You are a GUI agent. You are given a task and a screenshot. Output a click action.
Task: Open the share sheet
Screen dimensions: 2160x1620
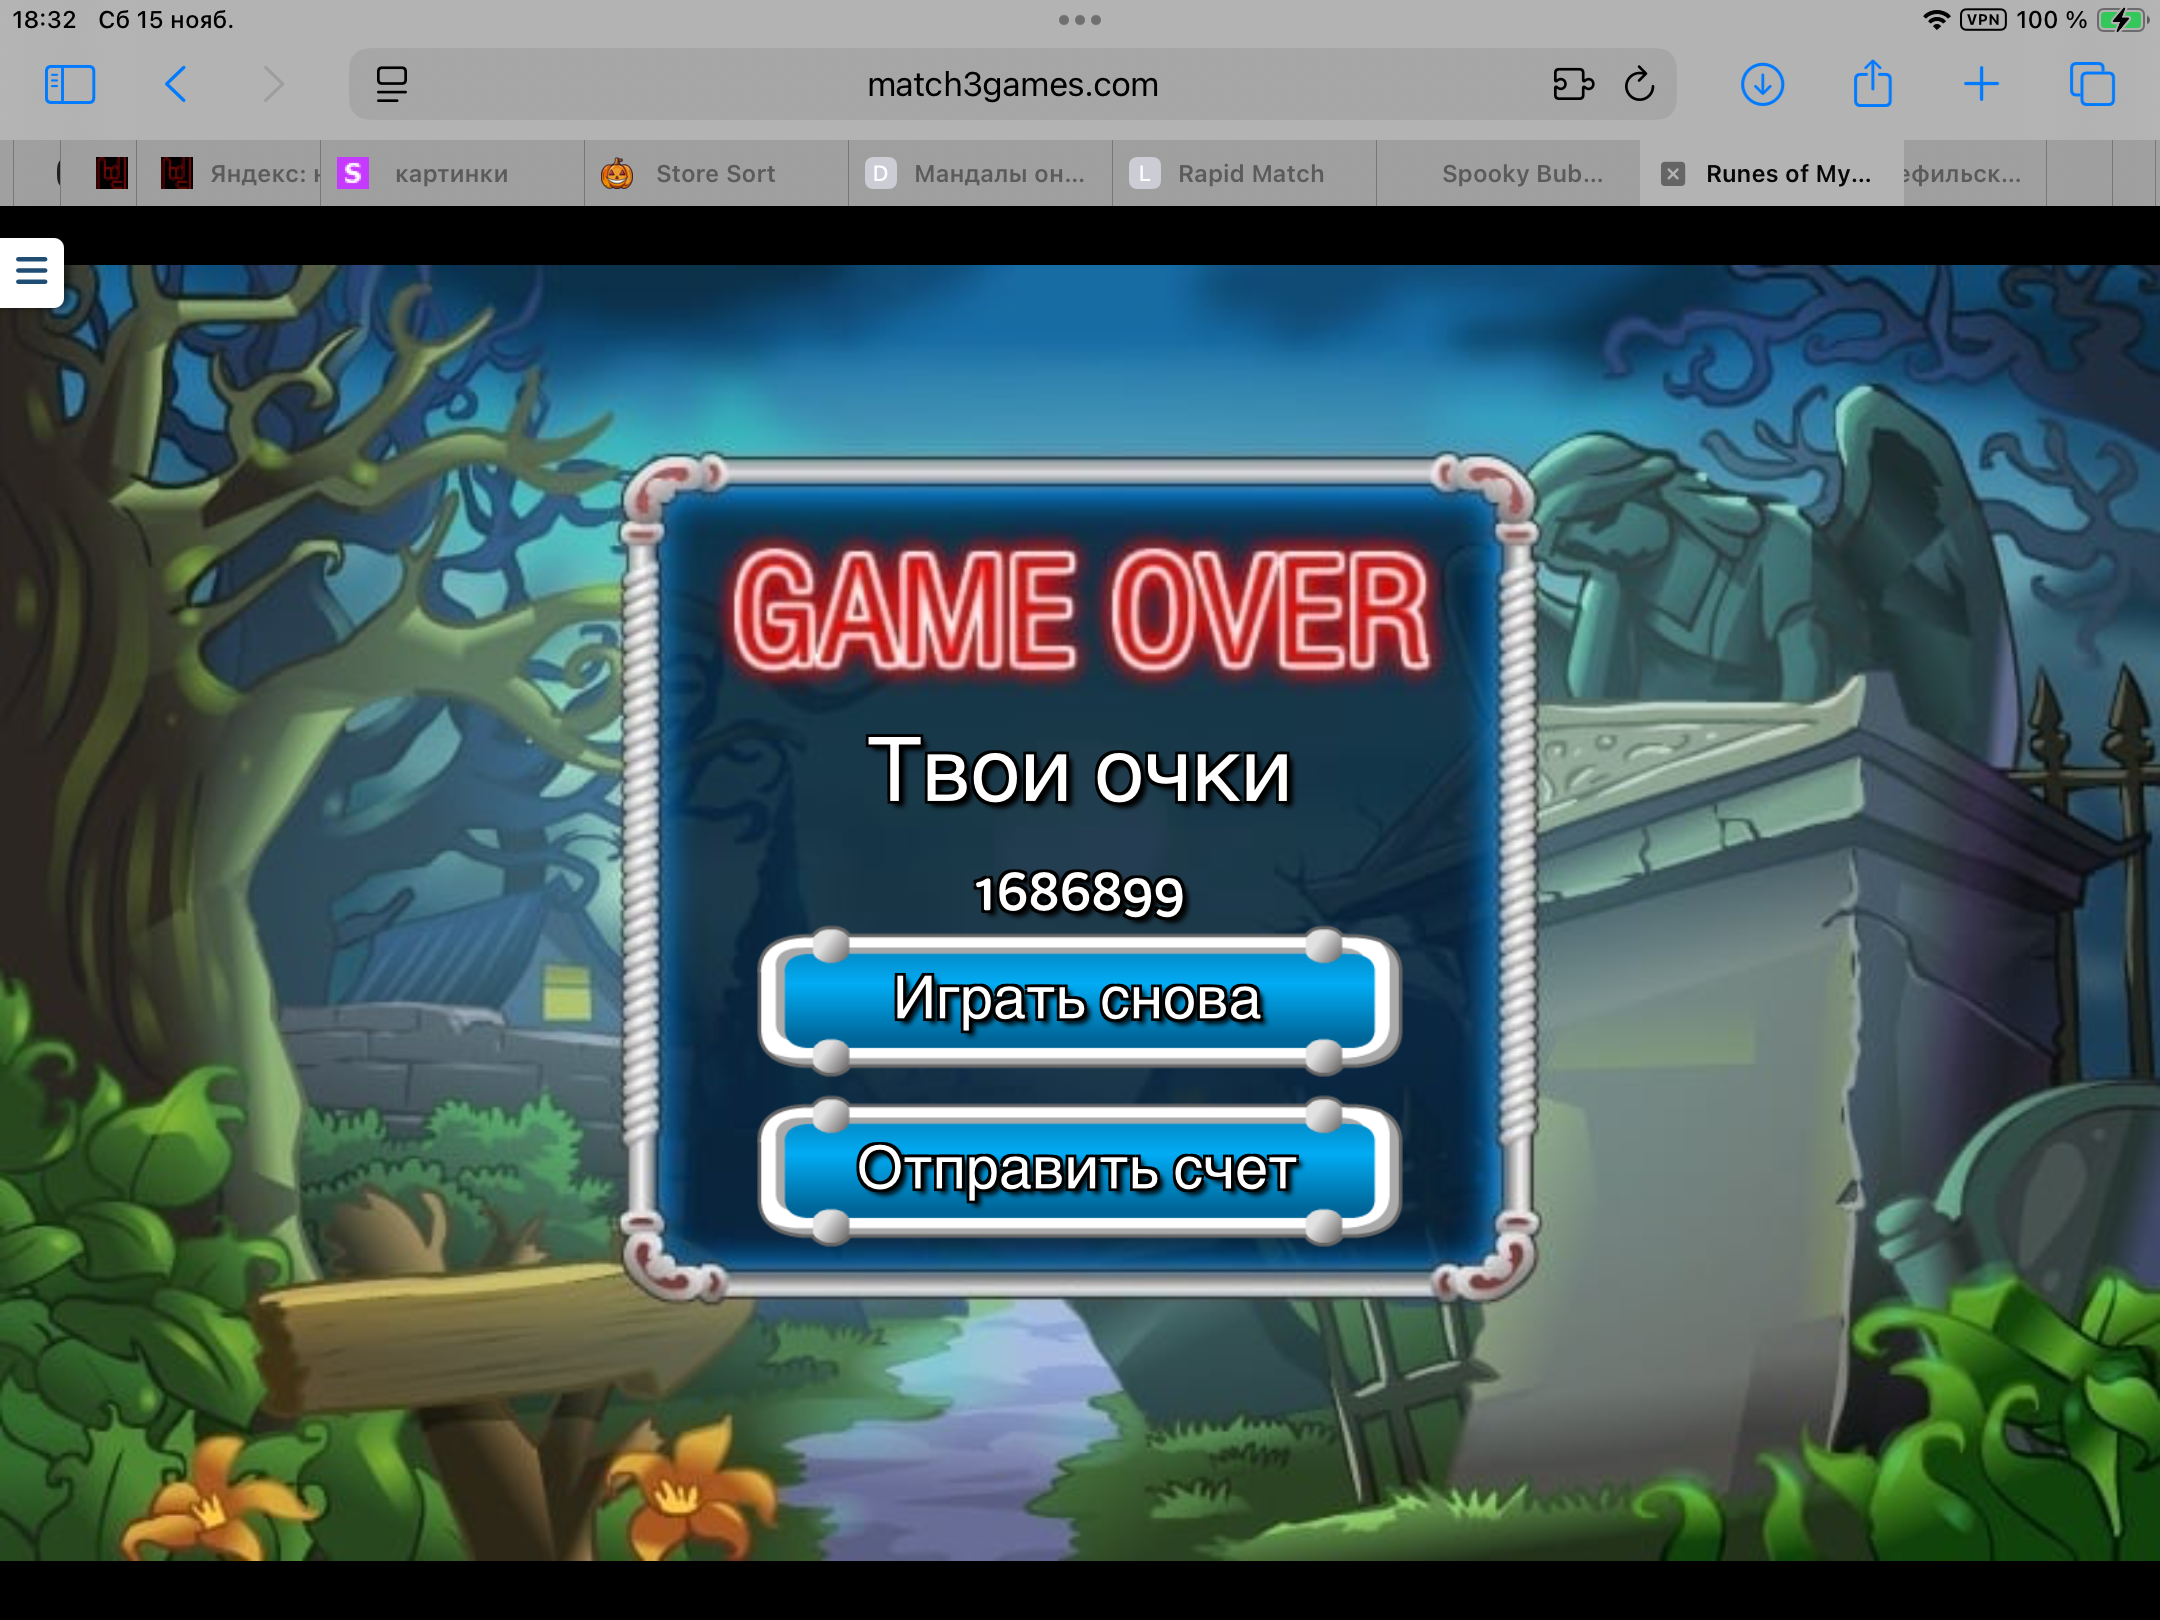(1872, 85)
